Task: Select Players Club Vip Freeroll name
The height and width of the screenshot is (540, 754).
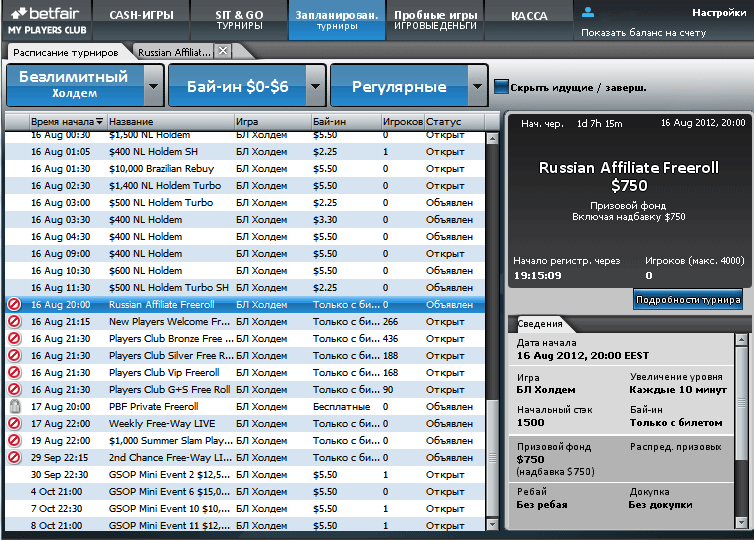Action: [x=164, y=372]
